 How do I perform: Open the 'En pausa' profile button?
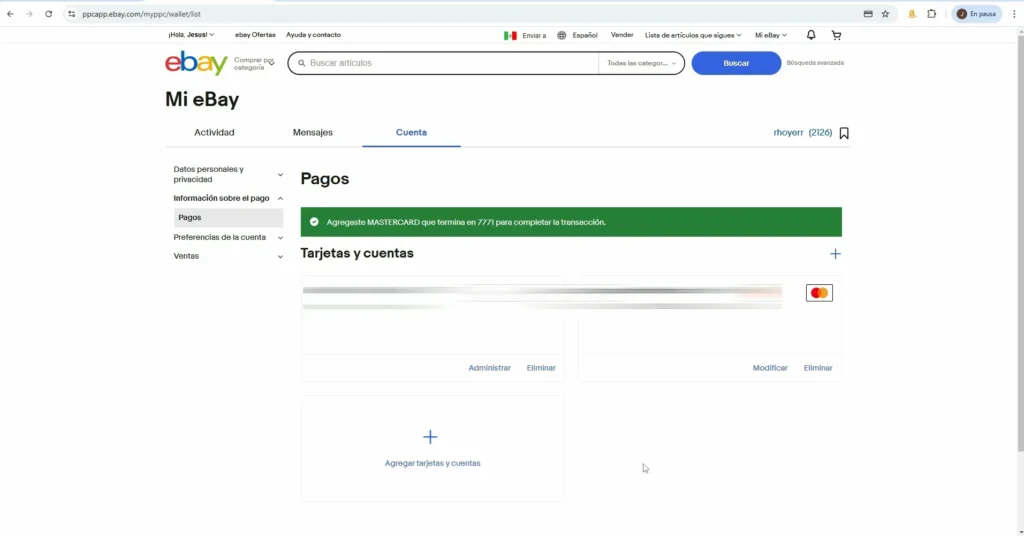pos(977,14)
